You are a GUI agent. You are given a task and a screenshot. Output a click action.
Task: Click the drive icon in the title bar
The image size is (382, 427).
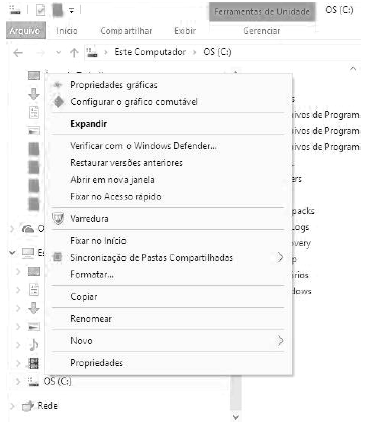[15, 10]
